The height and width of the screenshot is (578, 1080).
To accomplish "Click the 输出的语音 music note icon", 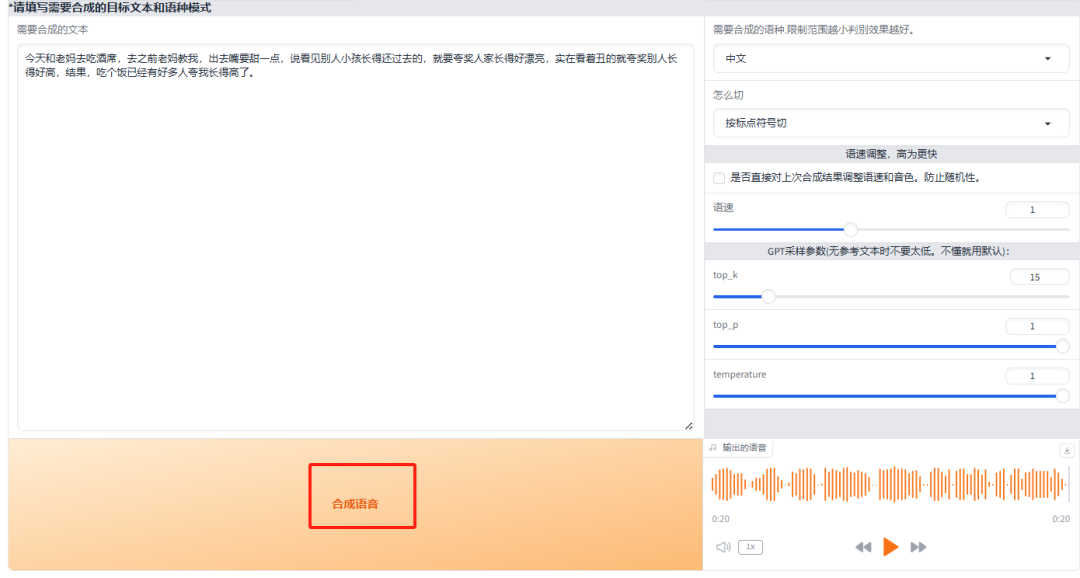I will pos(714,448).
